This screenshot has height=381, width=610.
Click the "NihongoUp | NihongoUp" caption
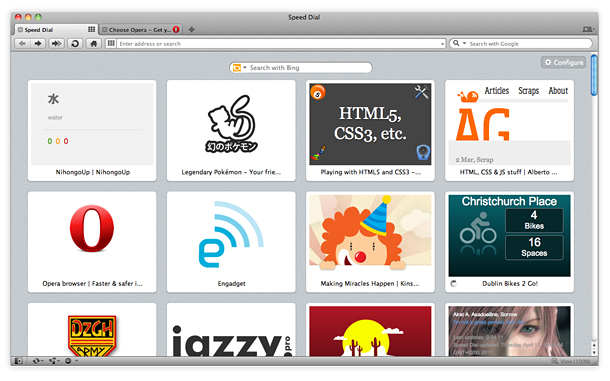pyautogui.click(x=93, y=172)
